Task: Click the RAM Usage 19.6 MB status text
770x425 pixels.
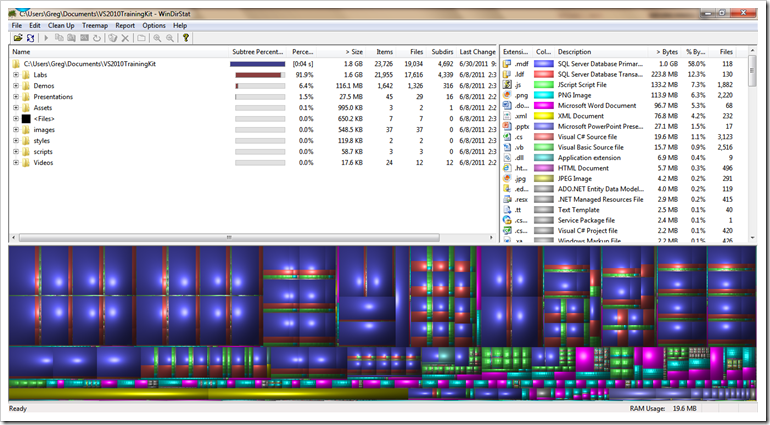Action: point(663,408)
